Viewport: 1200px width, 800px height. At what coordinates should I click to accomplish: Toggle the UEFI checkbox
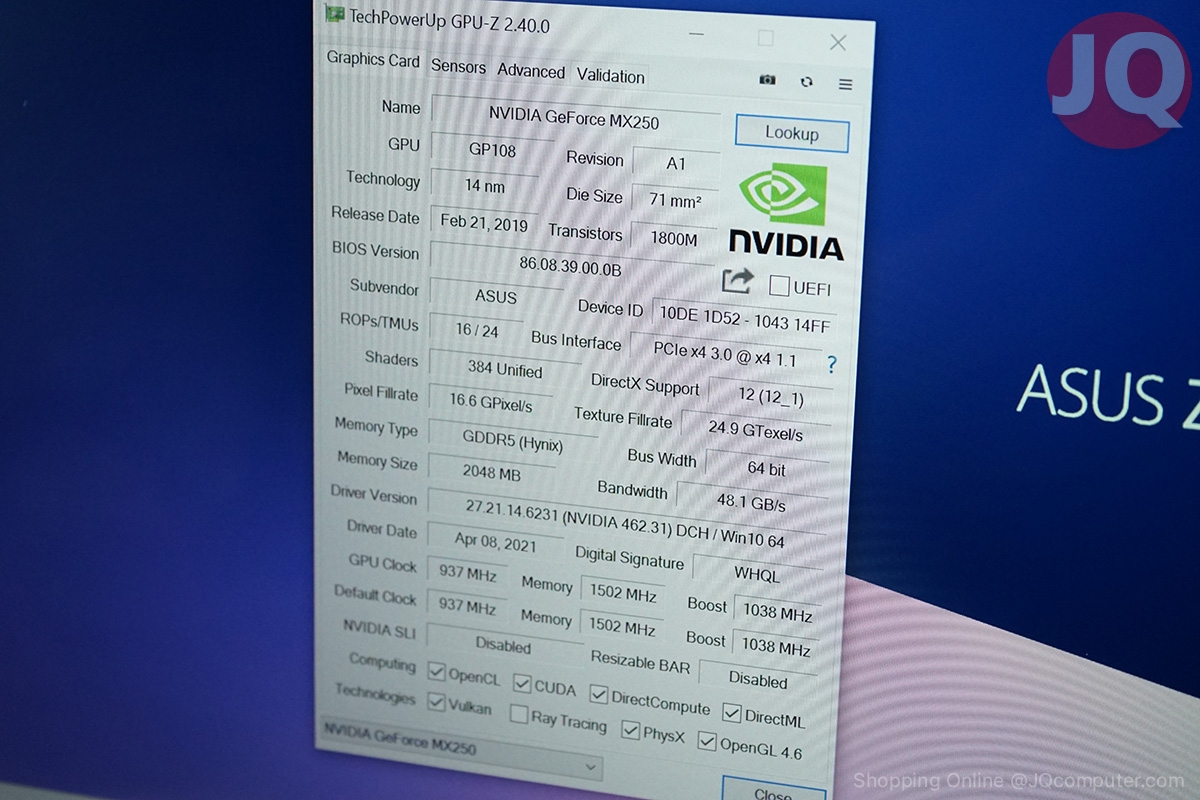[x=779, y=286]
